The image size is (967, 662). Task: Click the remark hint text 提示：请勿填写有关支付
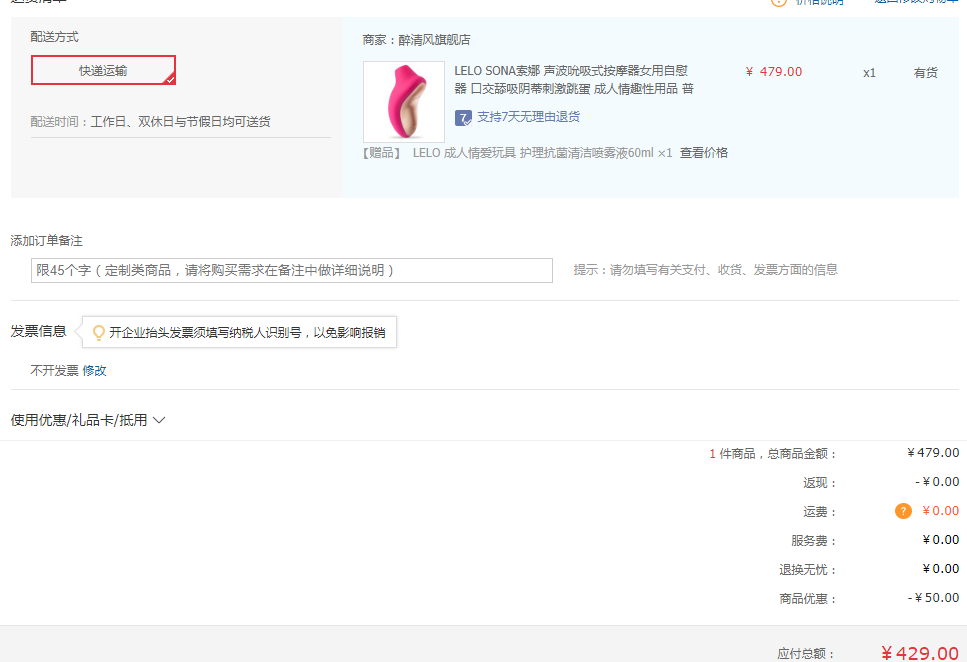coord(706,270)
